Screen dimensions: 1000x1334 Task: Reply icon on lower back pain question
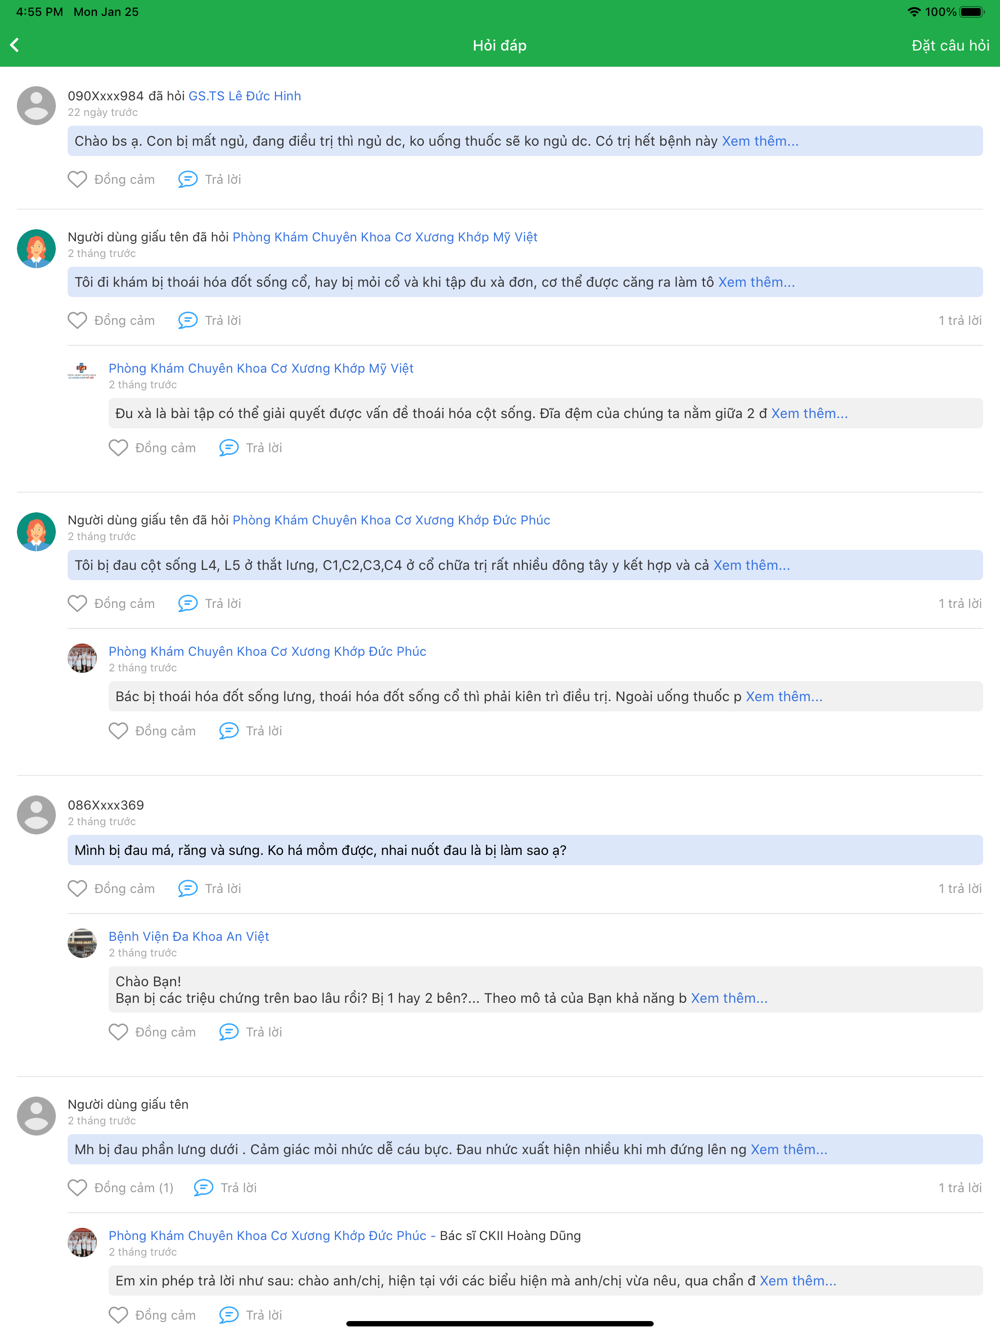click(204, 1188)
